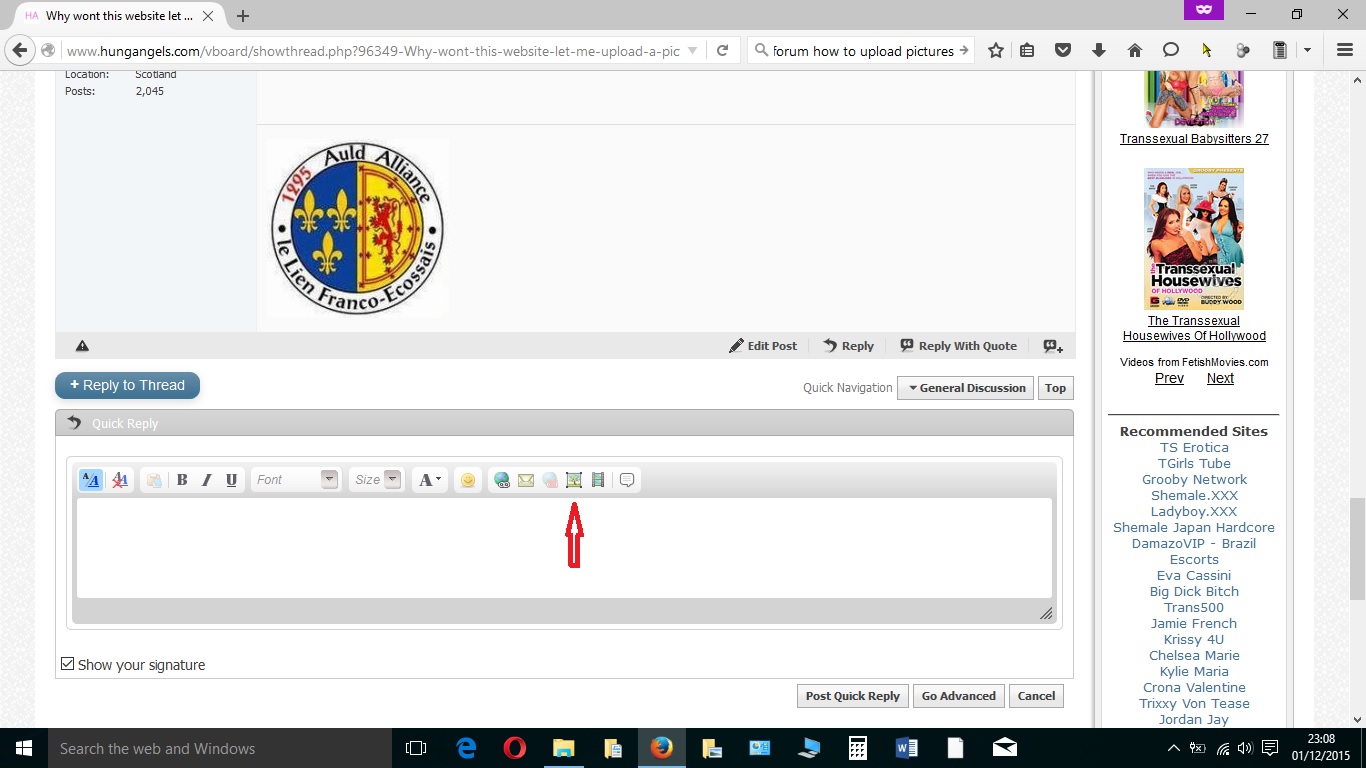Click the site identity globe icon in URL bar
Image resolution: width=1366 pixels, height=768 pixels.
49,50
